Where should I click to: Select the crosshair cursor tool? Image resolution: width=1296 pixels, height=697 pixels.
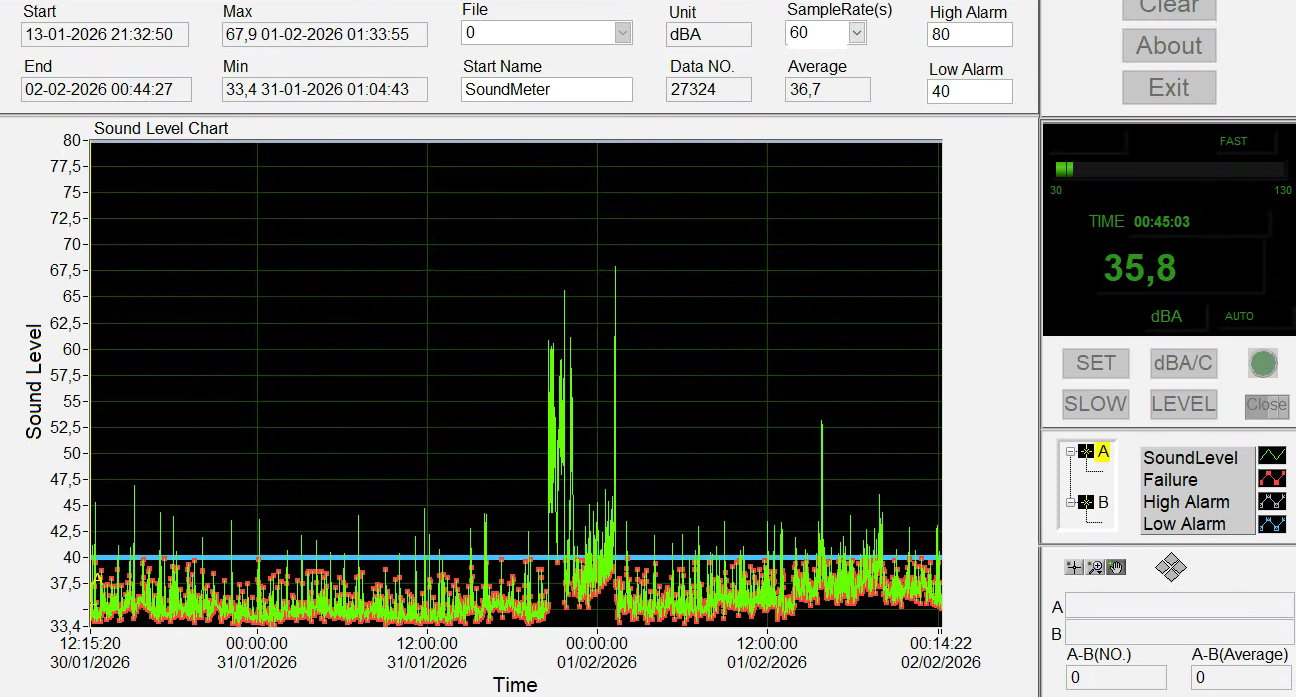(1074, 567)
